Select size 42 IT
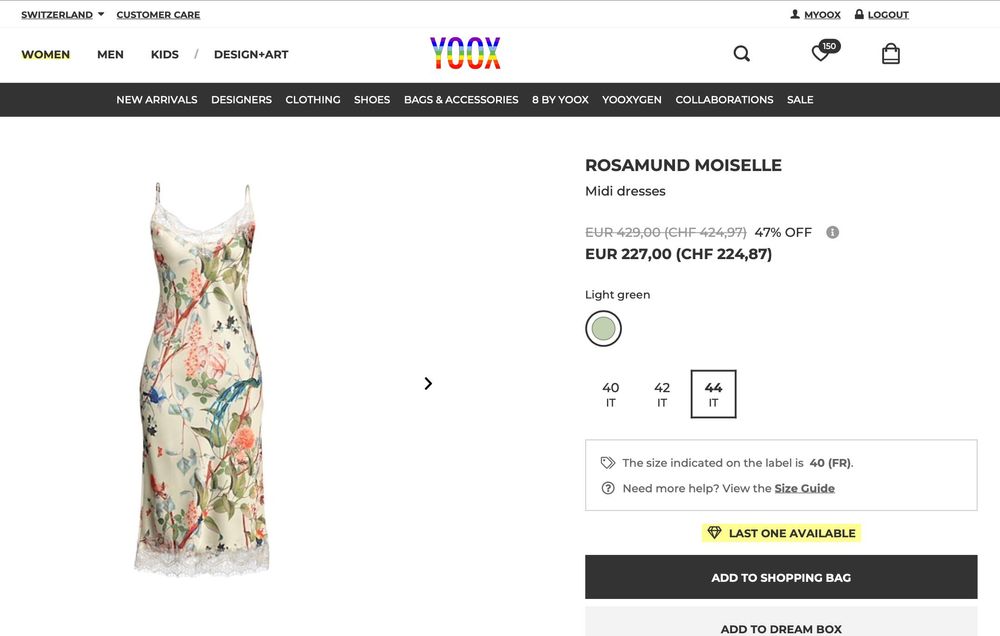Viewport: 1000px width, 636px height. 662,394
